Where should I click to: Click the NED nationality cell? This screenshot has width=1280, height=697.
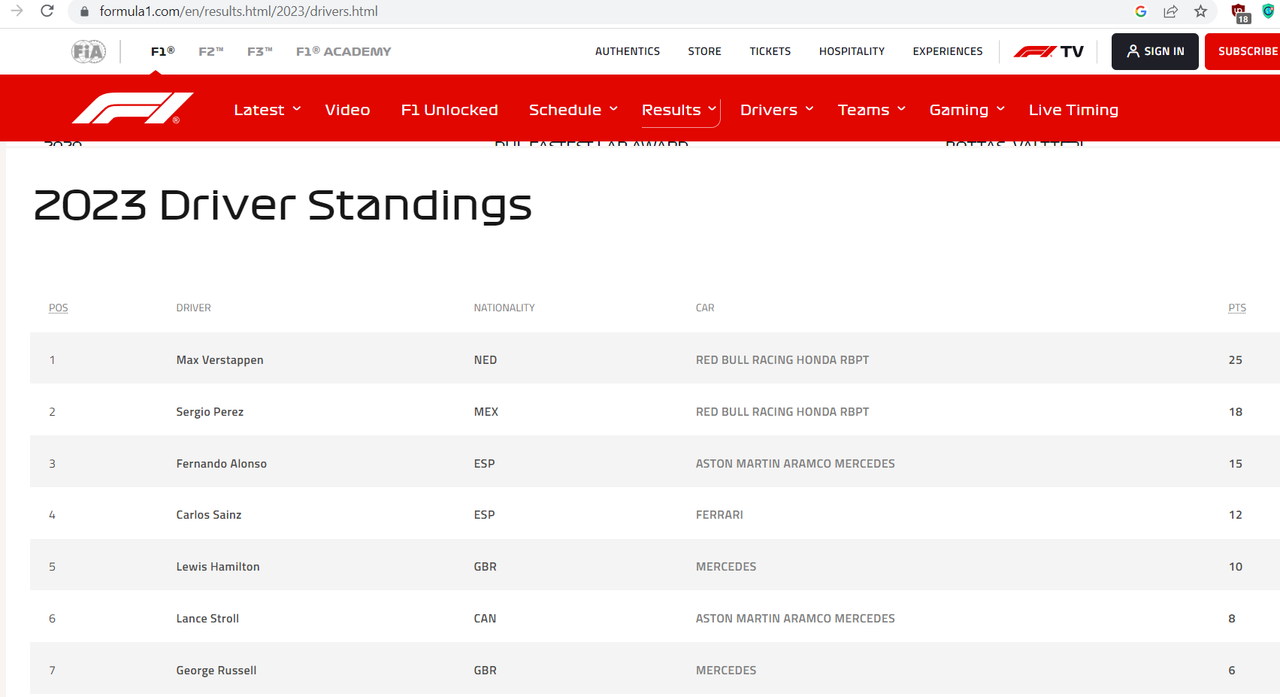tap(485, 360)
